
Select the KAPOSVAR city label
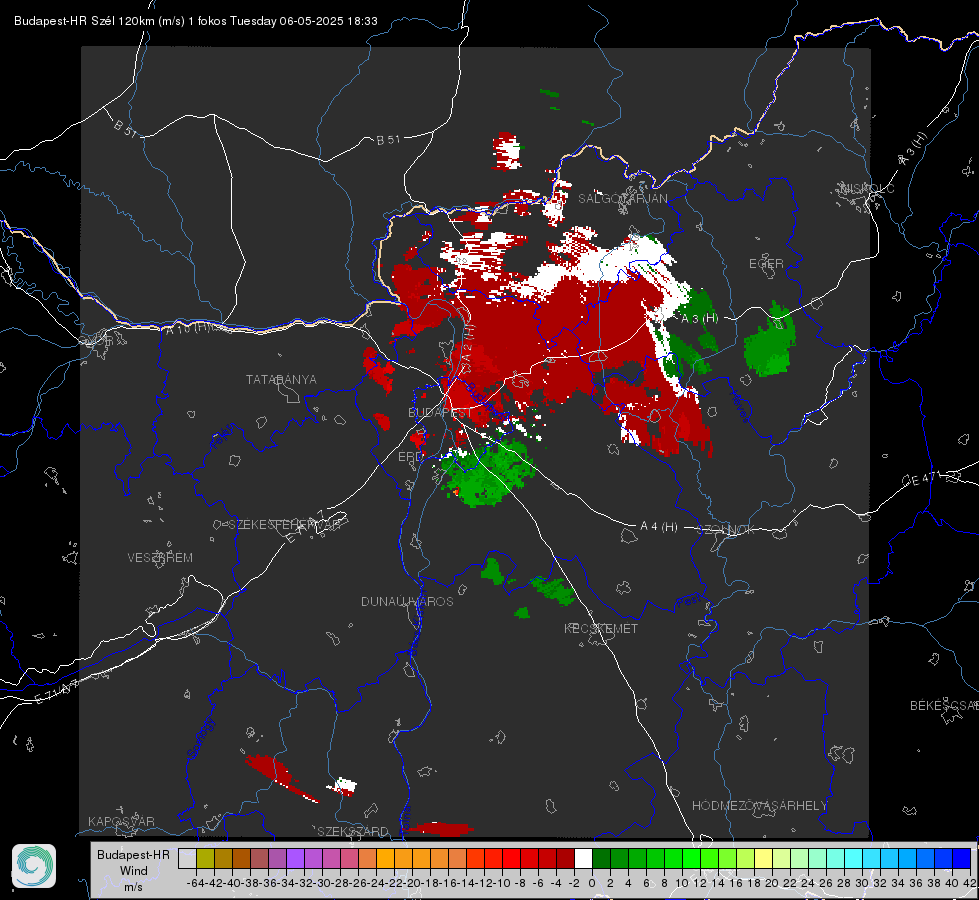[x=121, y=821]
